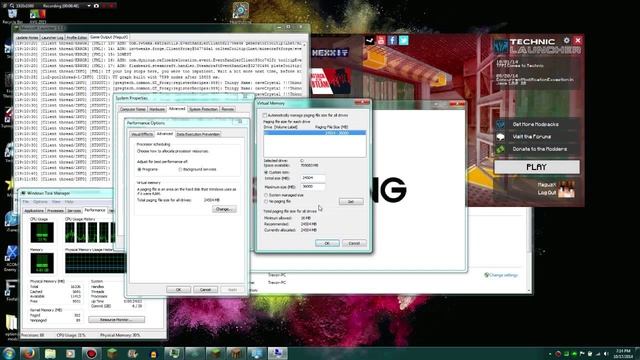
Task: Open Launcher Log tab
Action: (x=52, y=38)
